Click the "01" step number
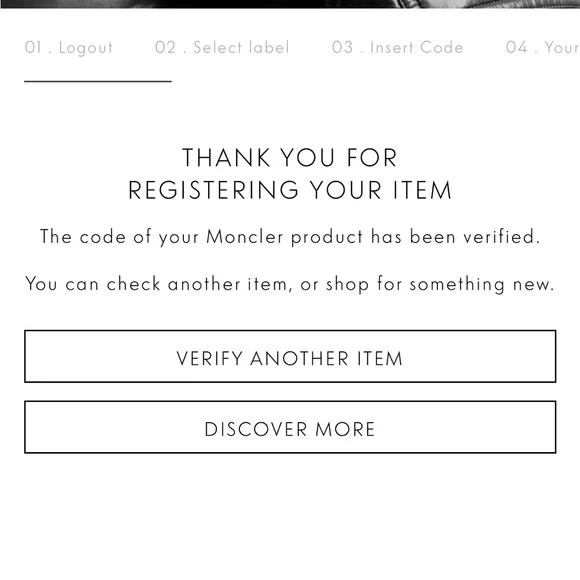Image resolution: width=580 pixels, height=580 pixels. coord(33,47)
